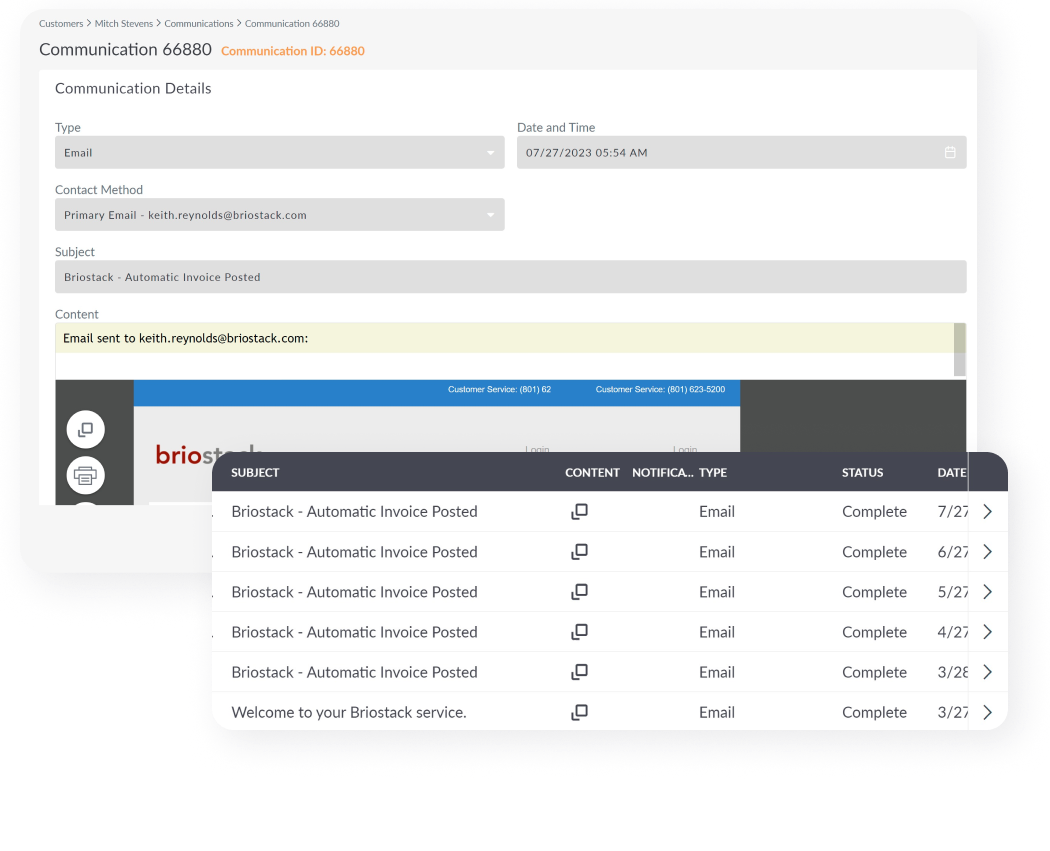Click Complete status in the 7/27 row
This screenshot has height=851, width=1050.
click(x=875, y=512)
